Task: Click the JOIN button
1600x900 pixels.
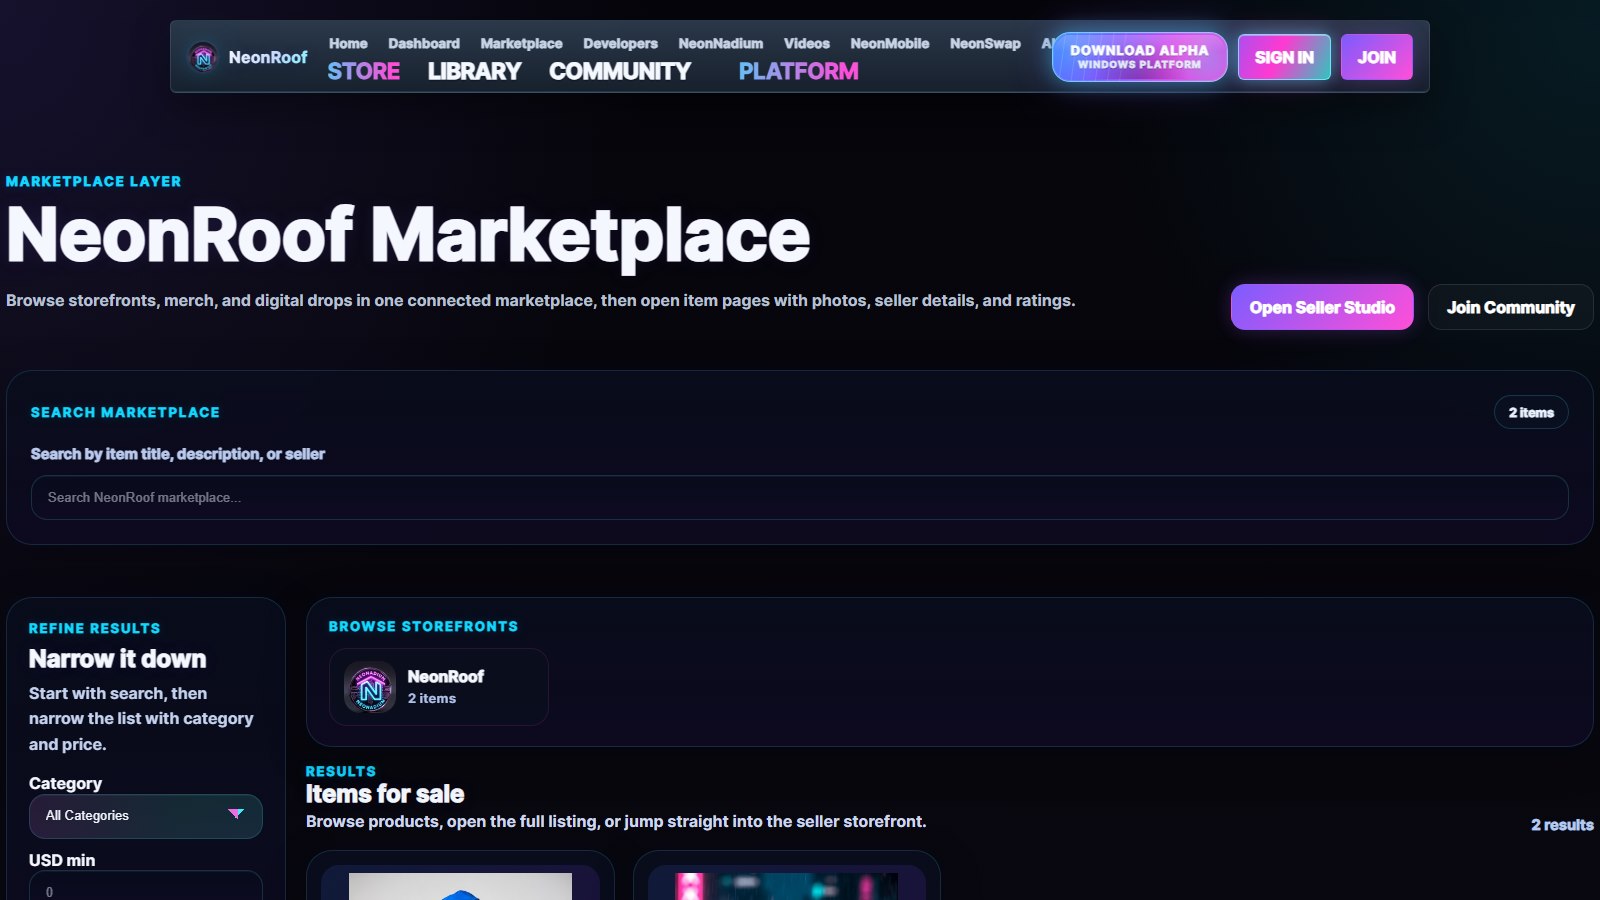Action: [x=1376, y=57]
